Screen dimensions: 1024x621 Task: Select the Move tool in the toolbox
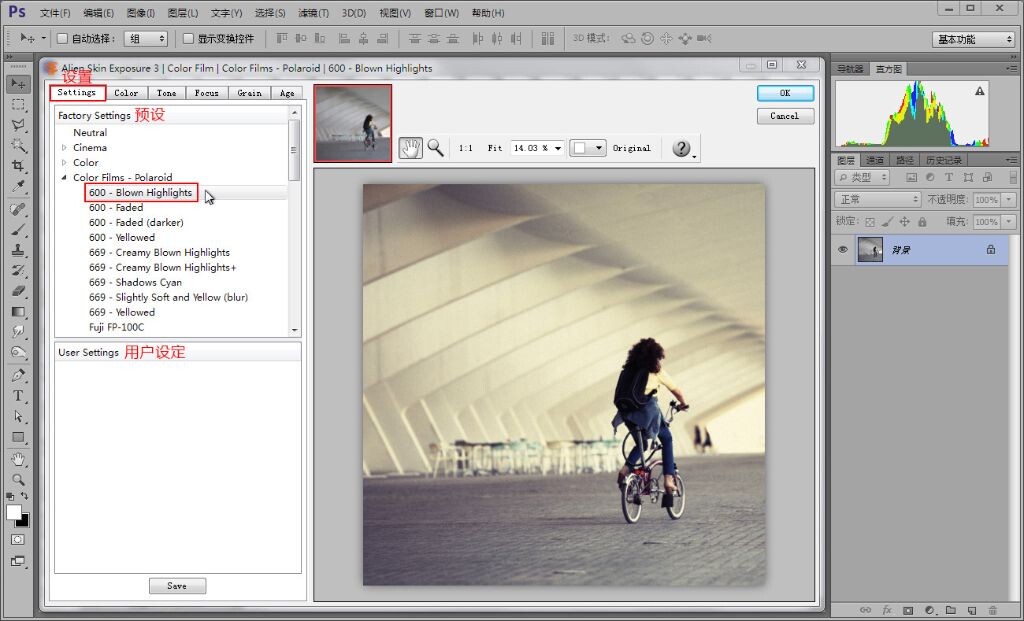(18, 84)
